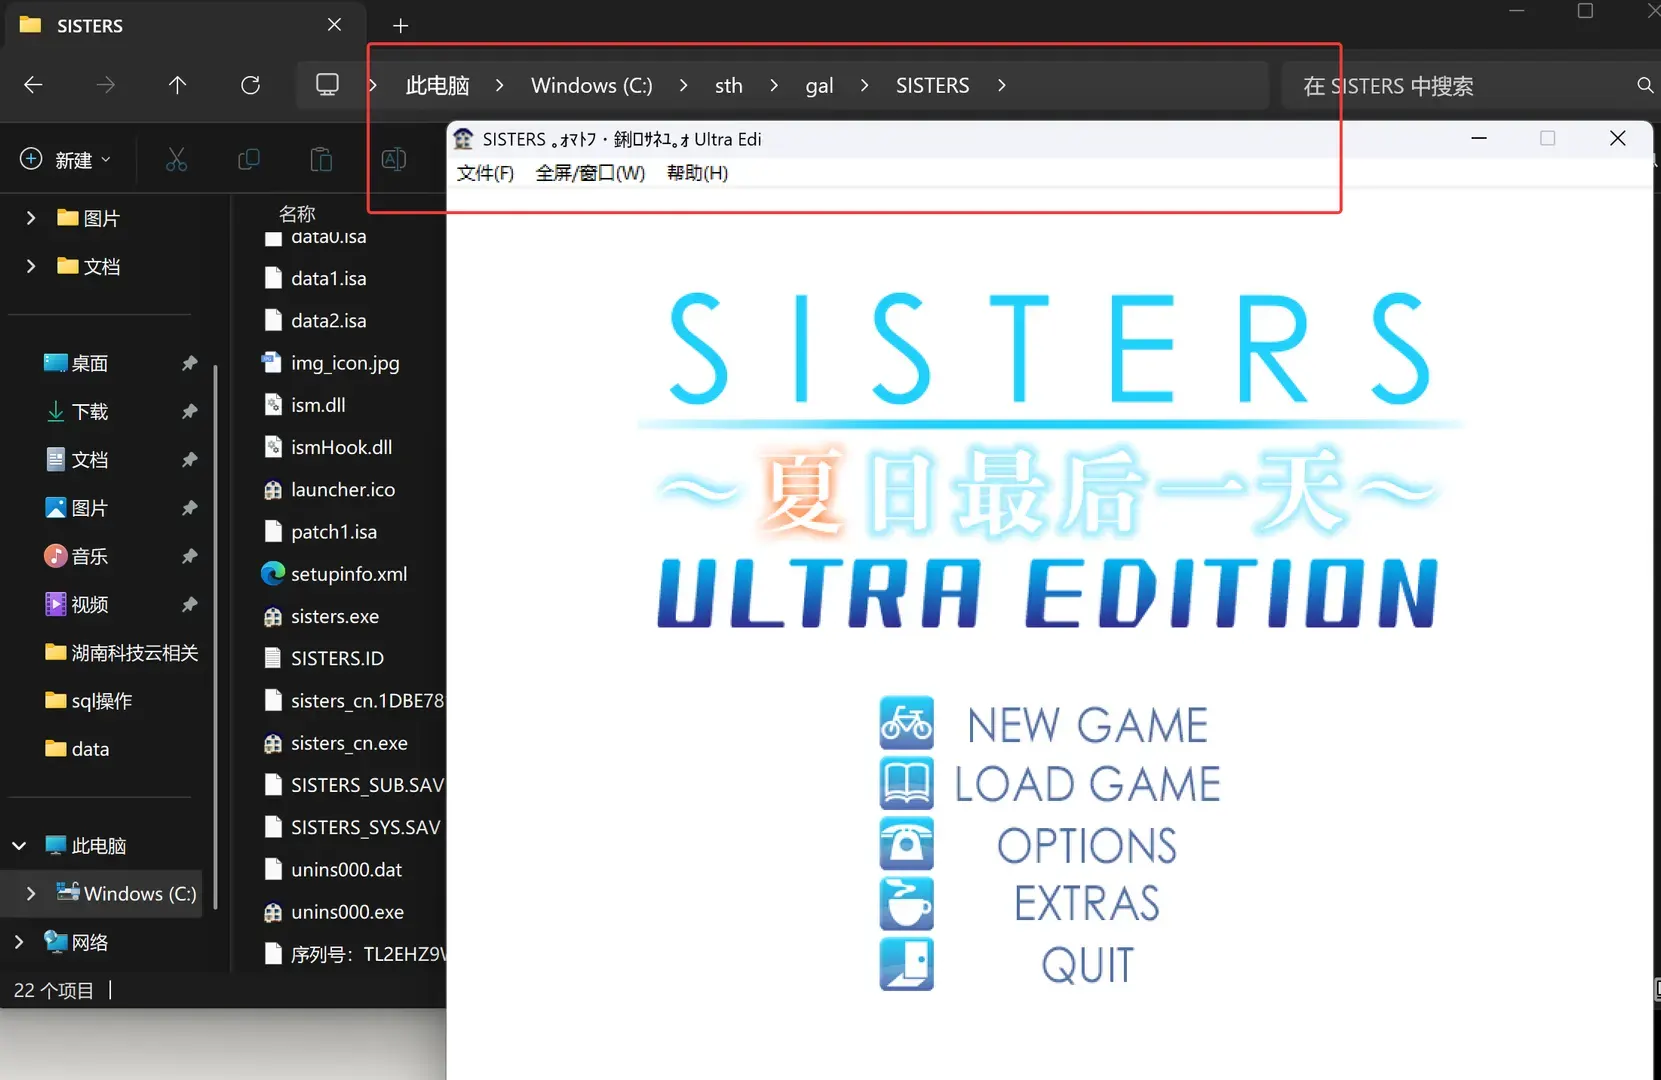
Task: Click the door icon beside QUIT
Action: (906, 964)
